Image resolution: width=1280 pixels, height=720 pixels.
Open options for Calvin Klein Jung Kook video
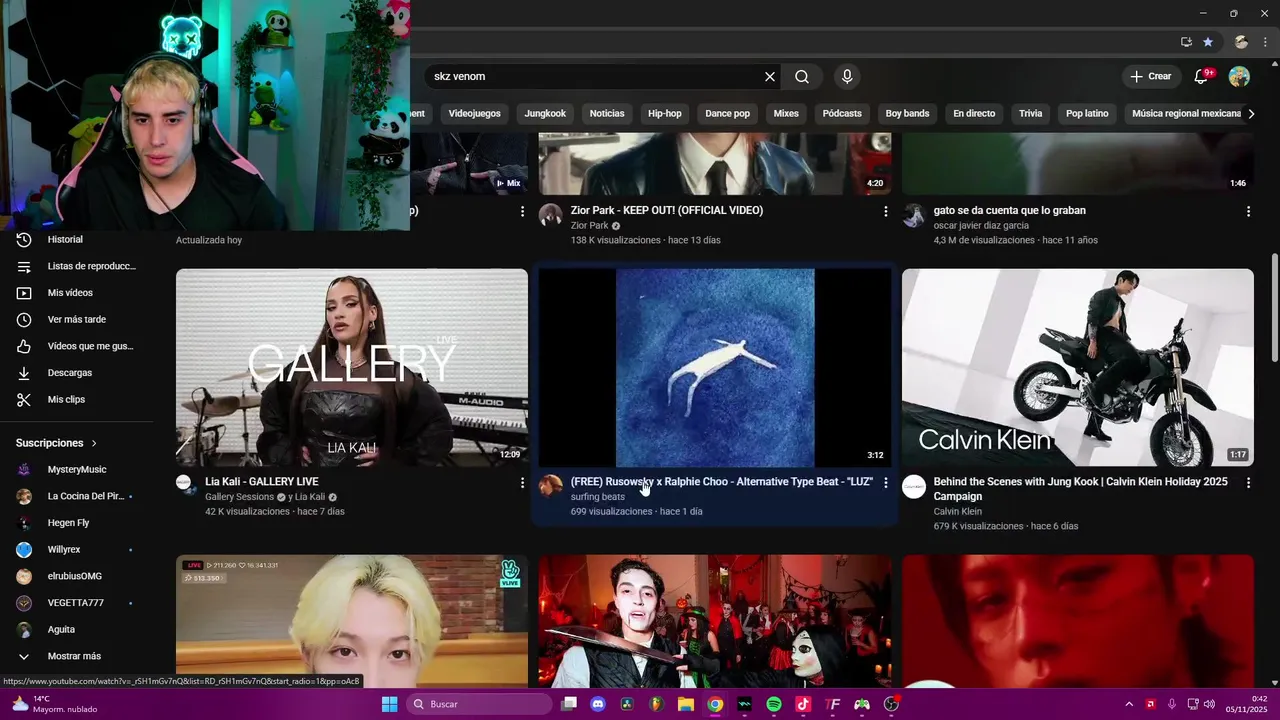pos(1248,482)
